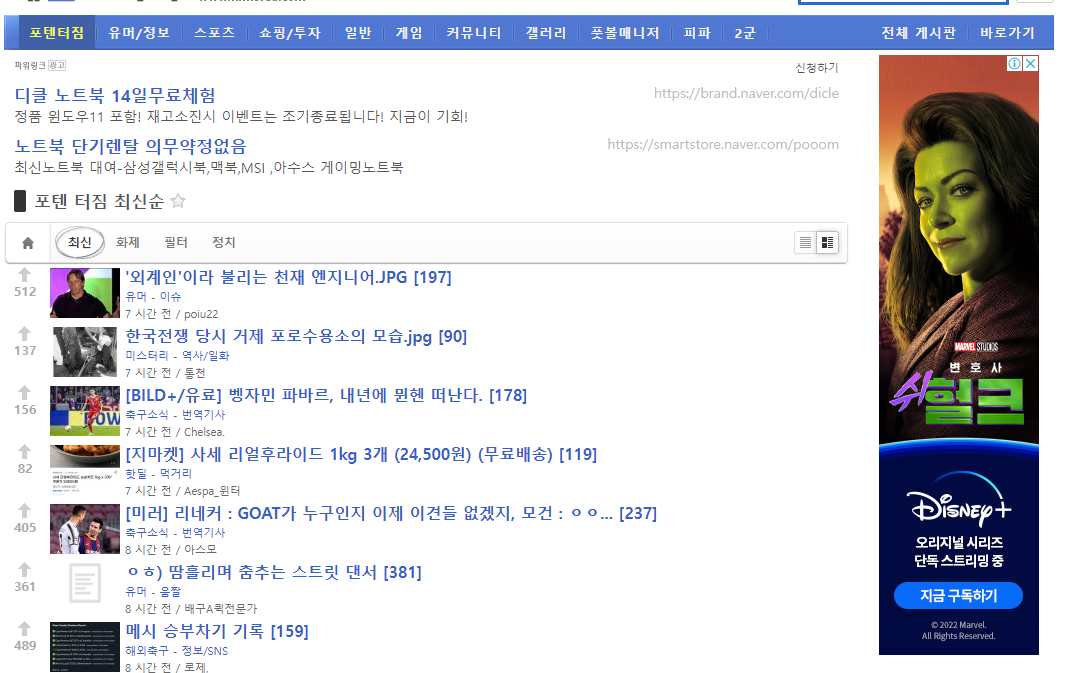The height and width of the screenshot is (673, 1073).
Task: Switch to thumbnail list view icon
Action: point(827,242)
